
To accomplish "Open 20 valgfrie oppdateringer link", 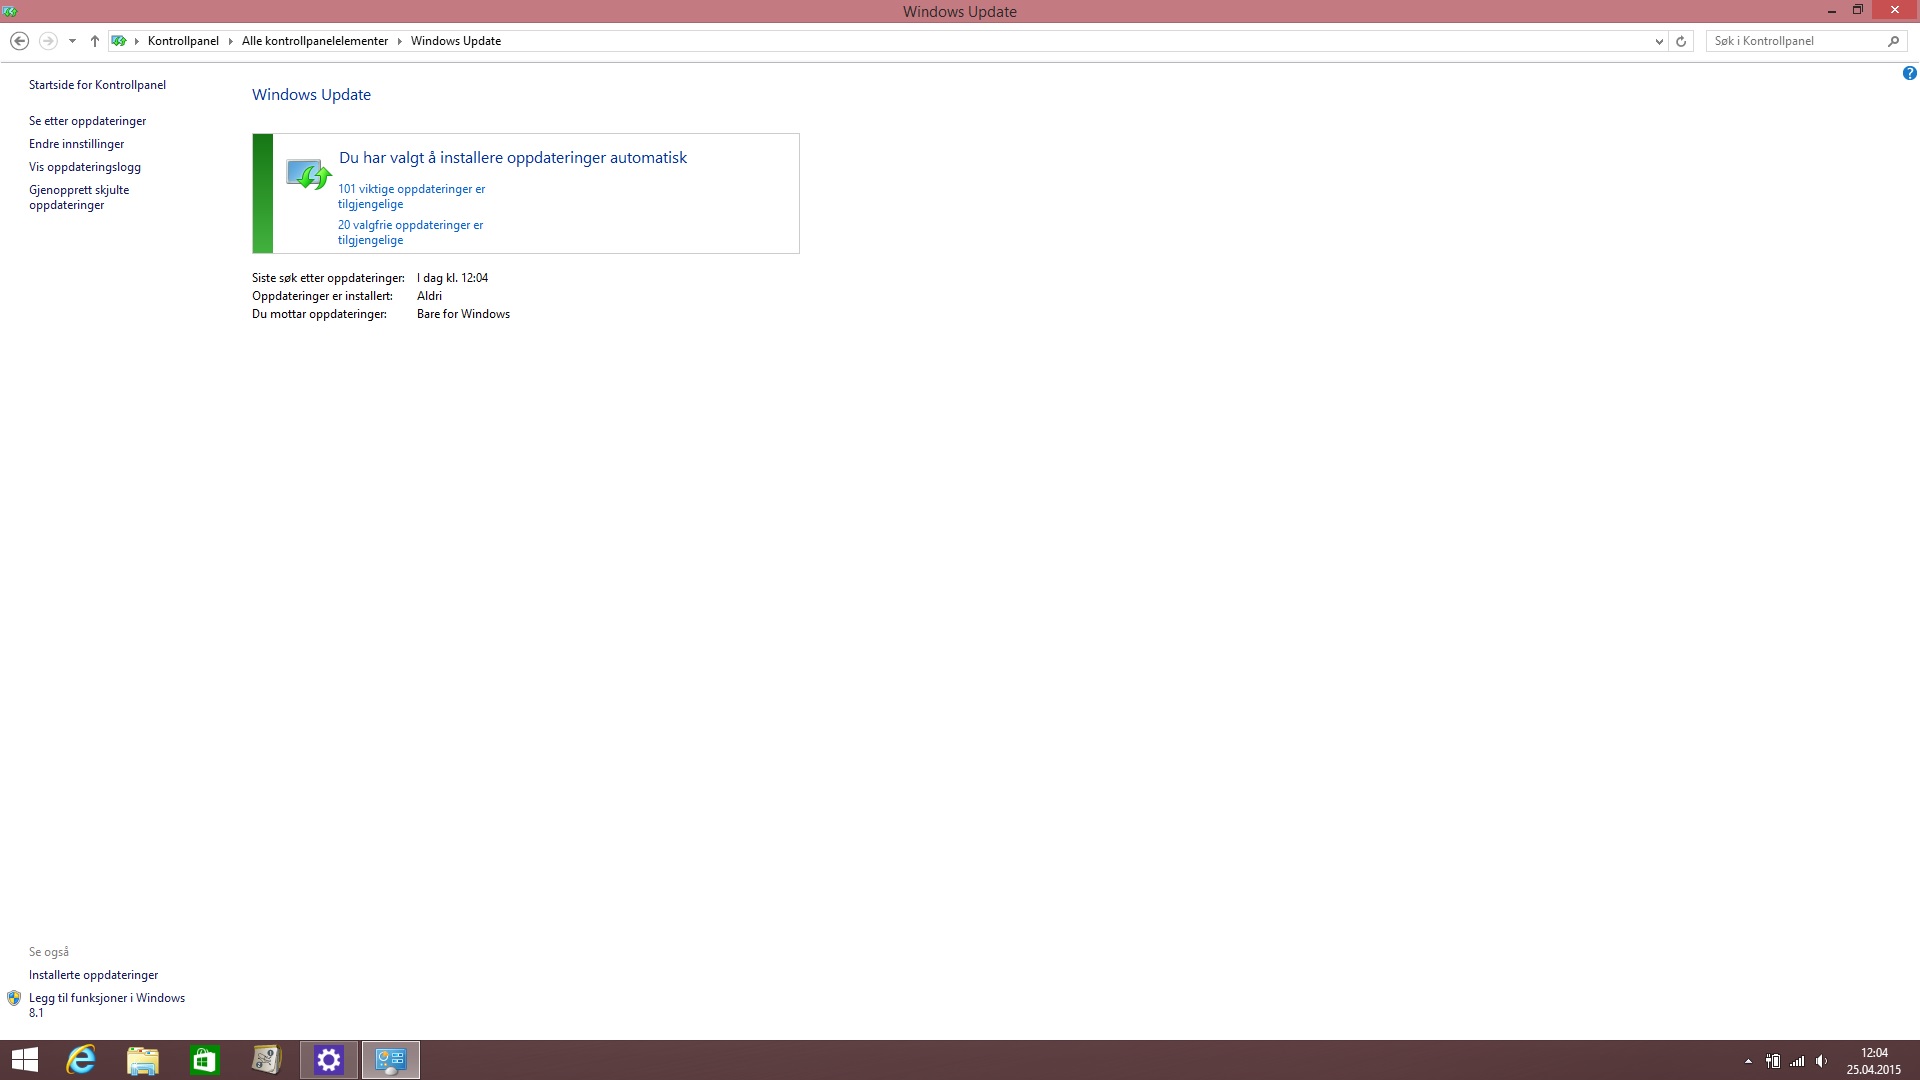I will pyautogui.click(x=410, y=232).
